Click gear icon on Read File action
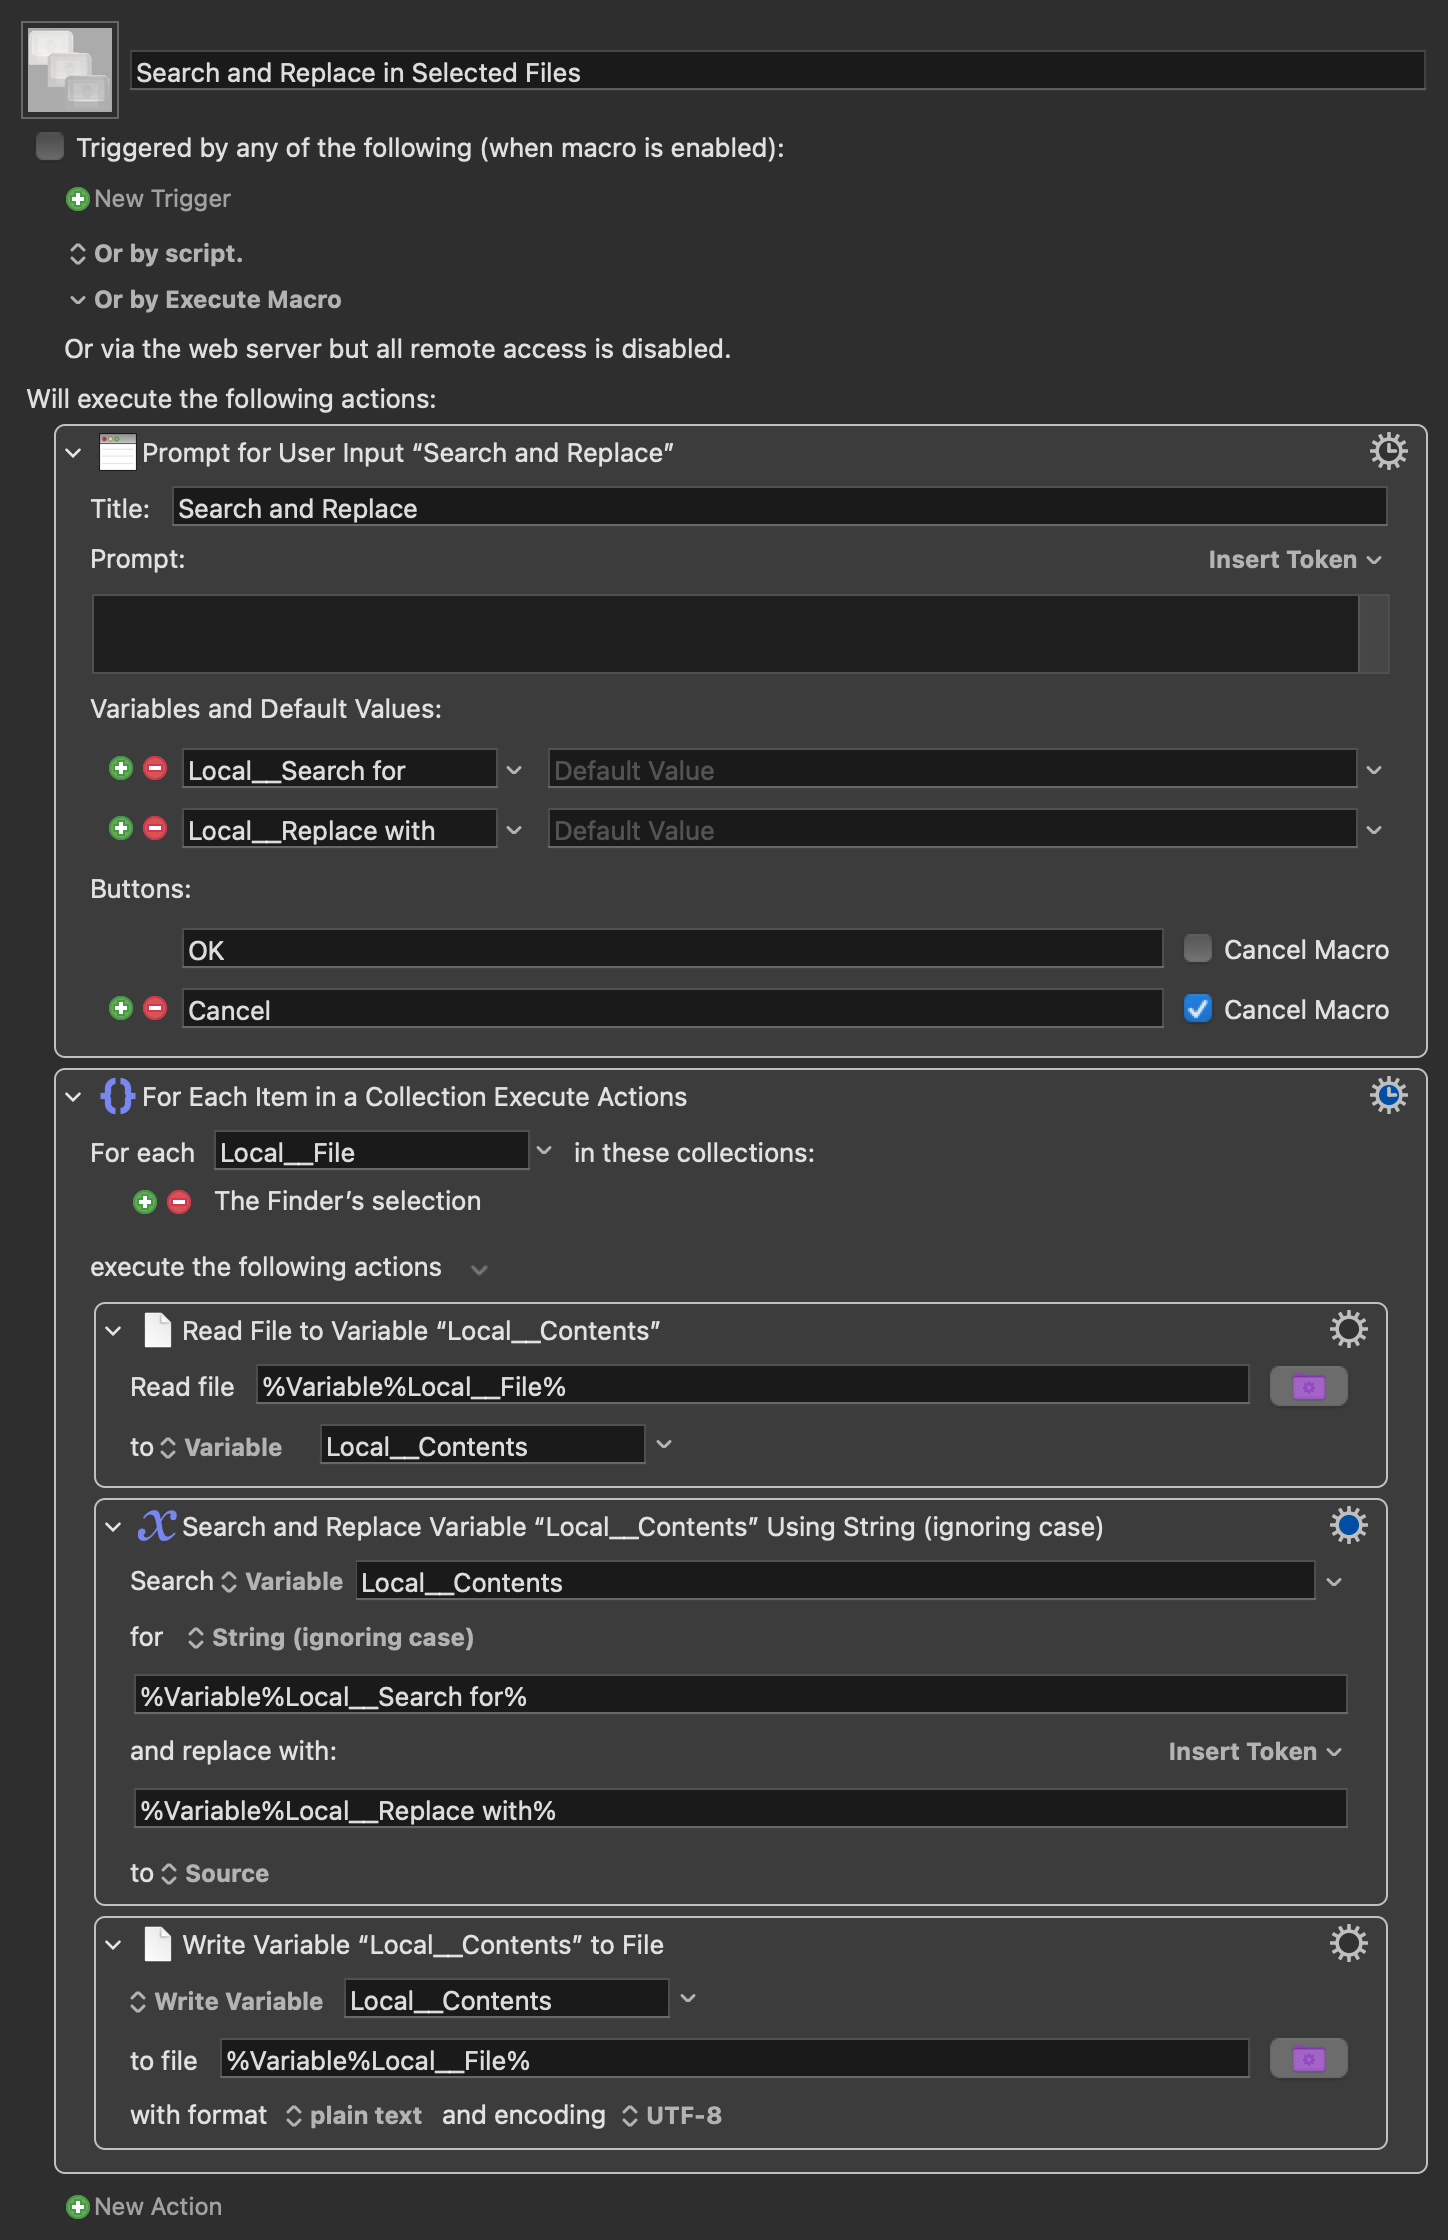The height and width of the screenshot is (2240, 1448). tap(1348, 1330)
